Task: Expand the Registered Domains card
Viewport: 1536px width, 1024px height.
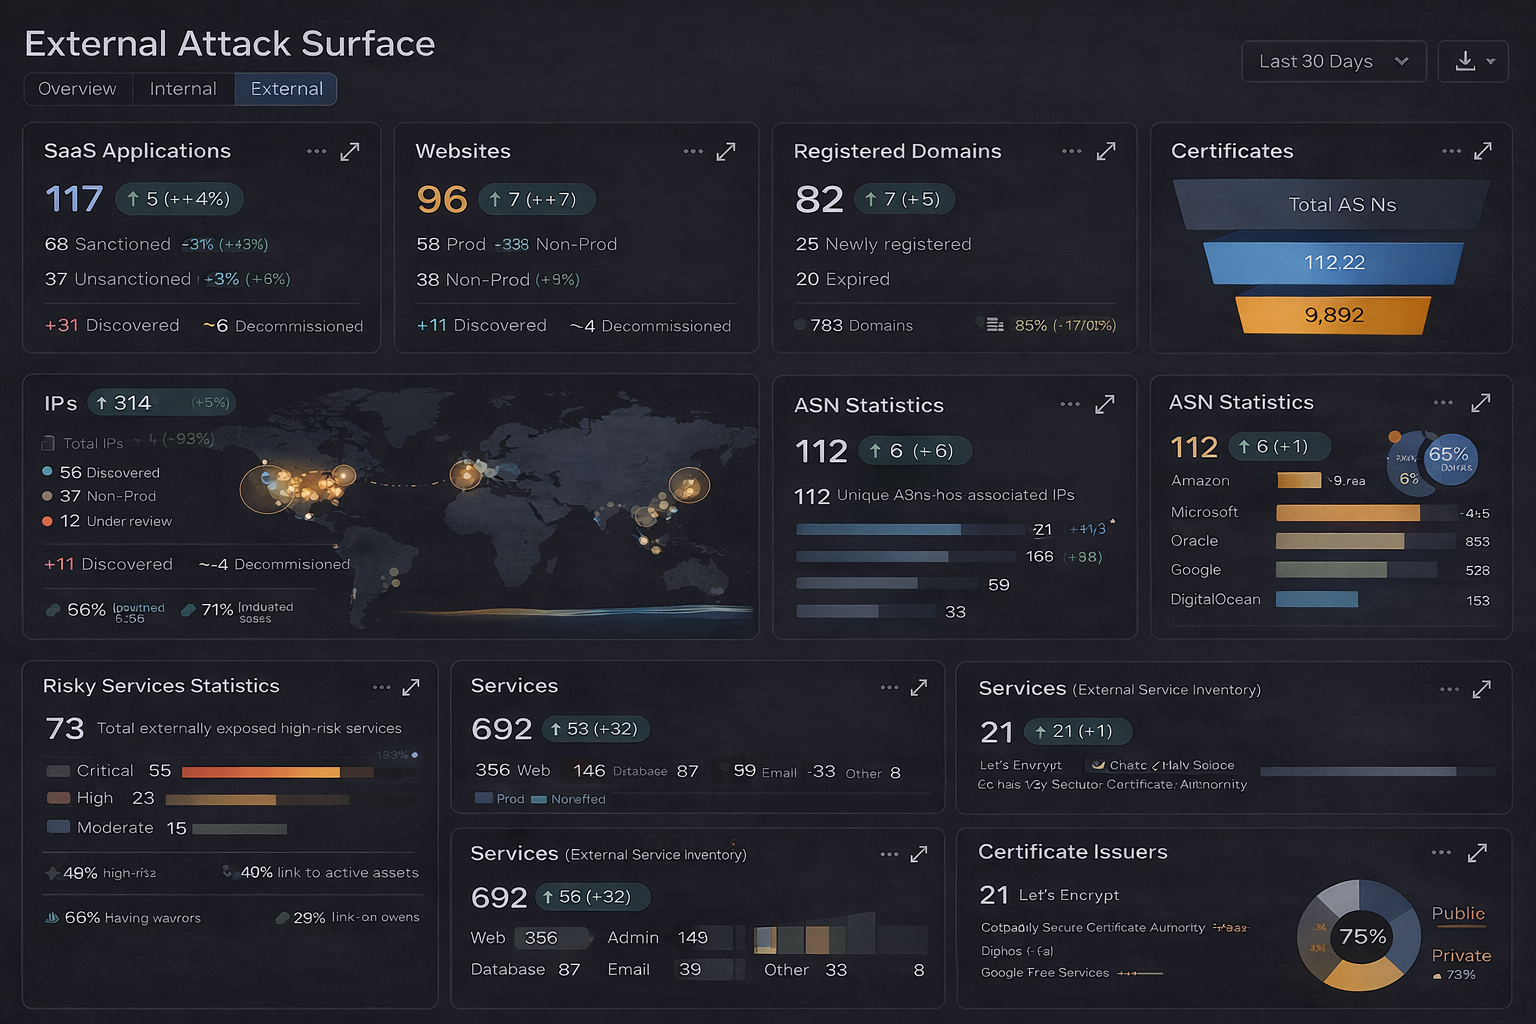Action: (1106, 152)
